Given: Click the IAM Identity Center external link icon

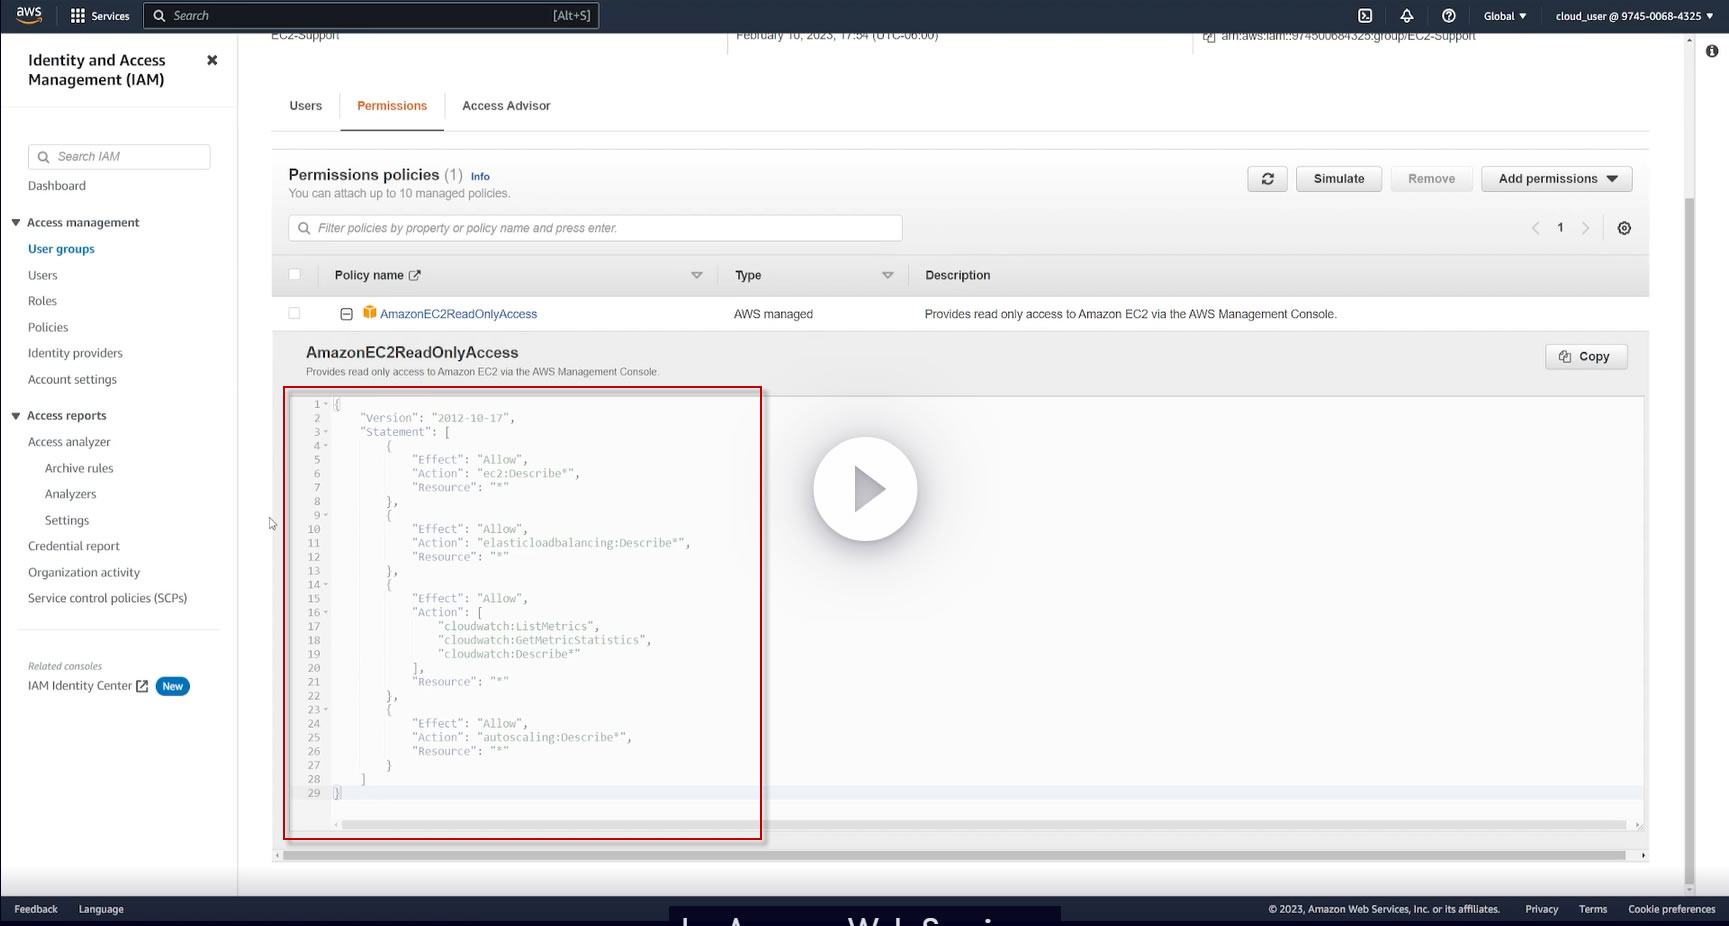Looking at the screenshot, I should tap(142, 686).
